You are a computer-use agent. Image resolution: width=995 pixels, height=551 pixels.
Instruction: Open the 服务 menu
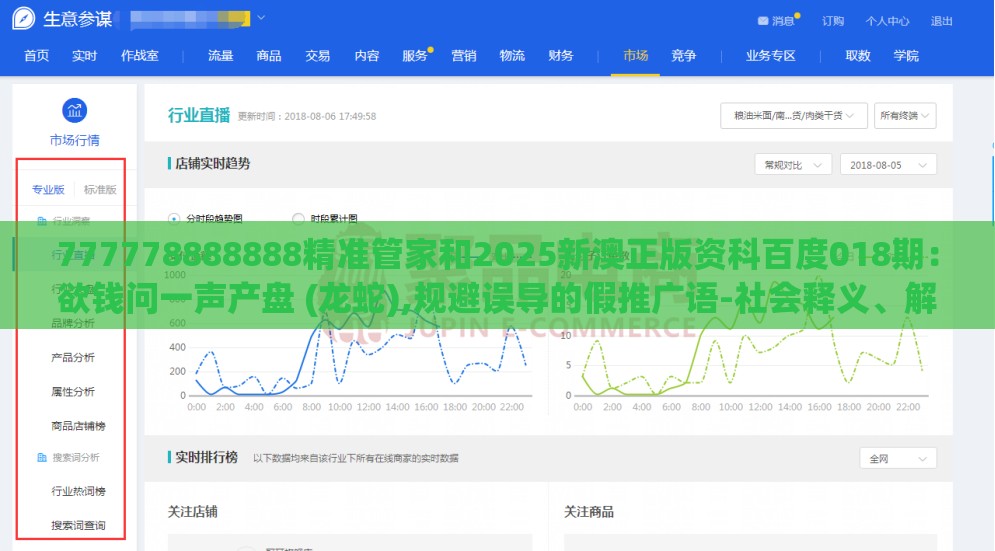point(415,56)
